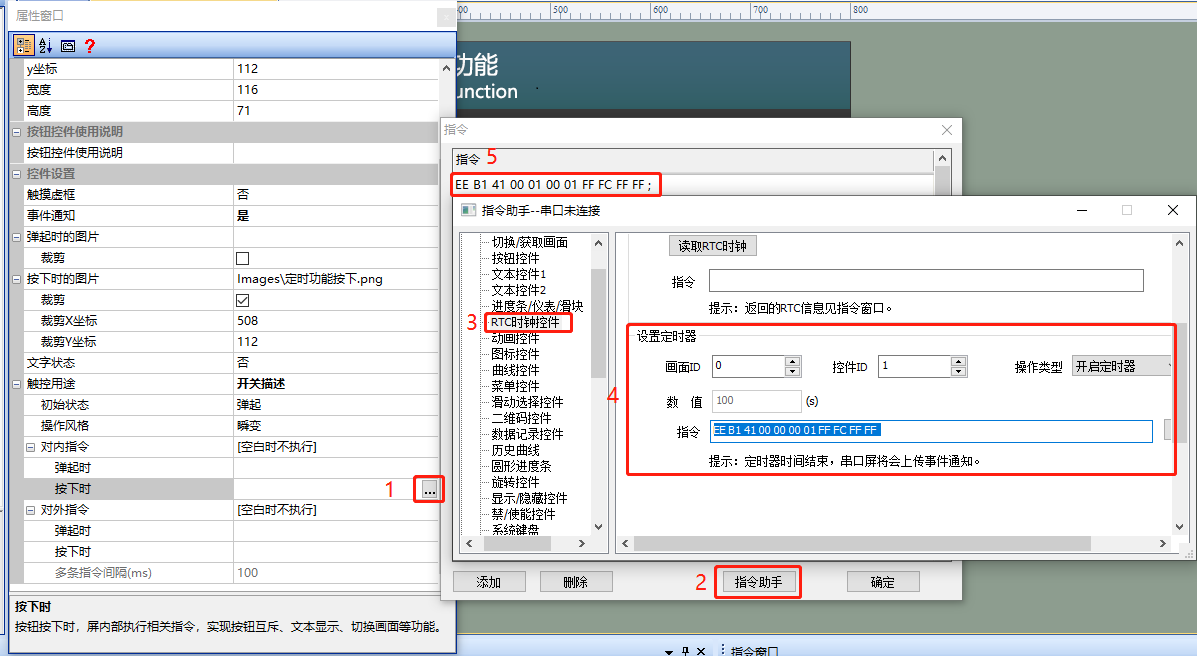Image resolution: width=1197 pixels, height=656 pixels.
Task: Uncheck the 裁剪 checkbox under 按下时的图片
Action: (243, 300)
